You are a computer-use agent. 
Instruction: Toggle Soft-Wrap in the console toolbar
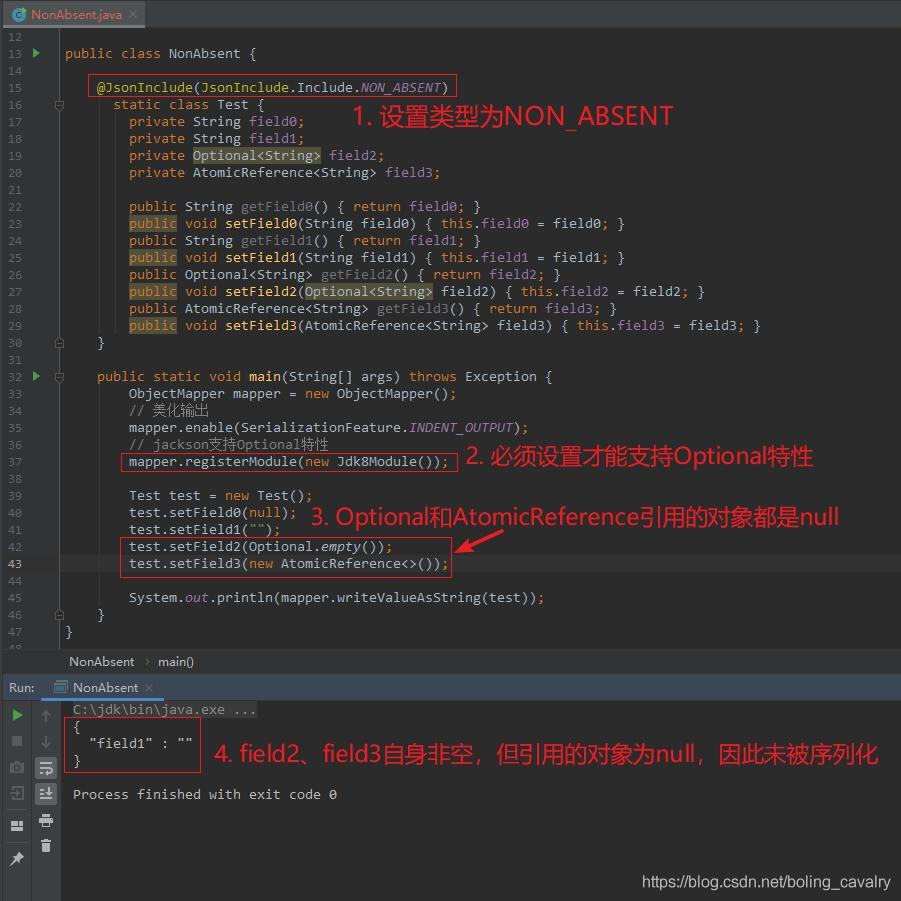(46, 767)
